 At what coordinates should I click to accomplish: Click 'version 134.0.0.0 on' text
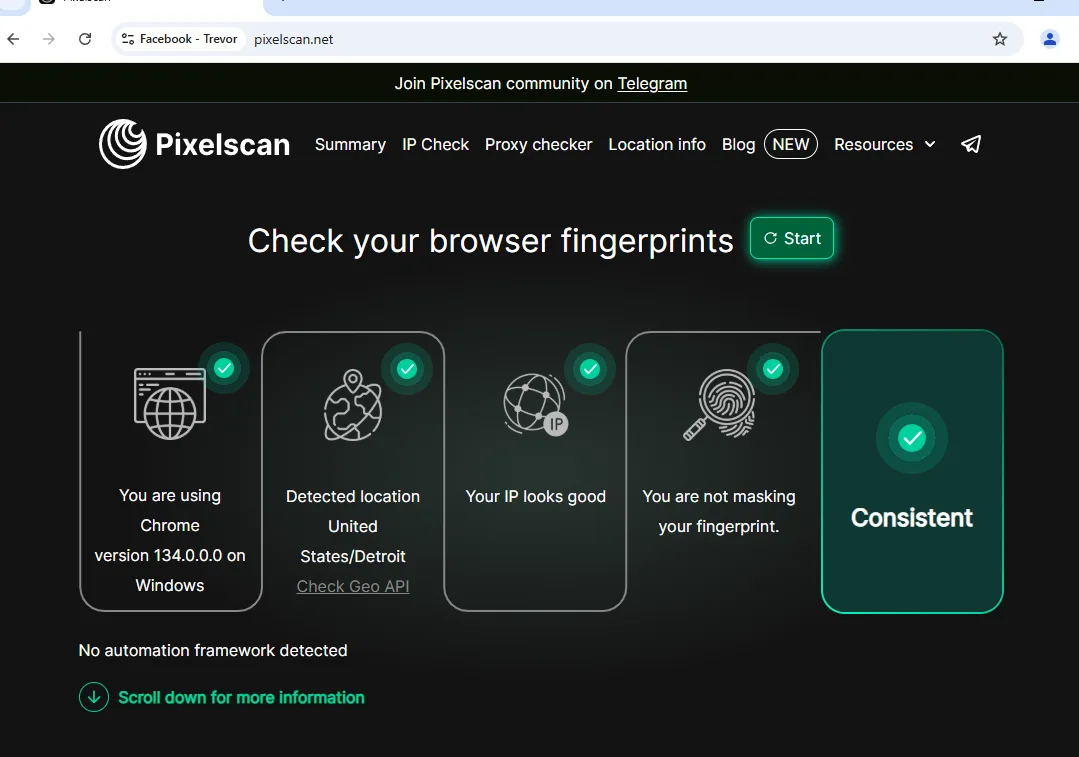(170, 555)
